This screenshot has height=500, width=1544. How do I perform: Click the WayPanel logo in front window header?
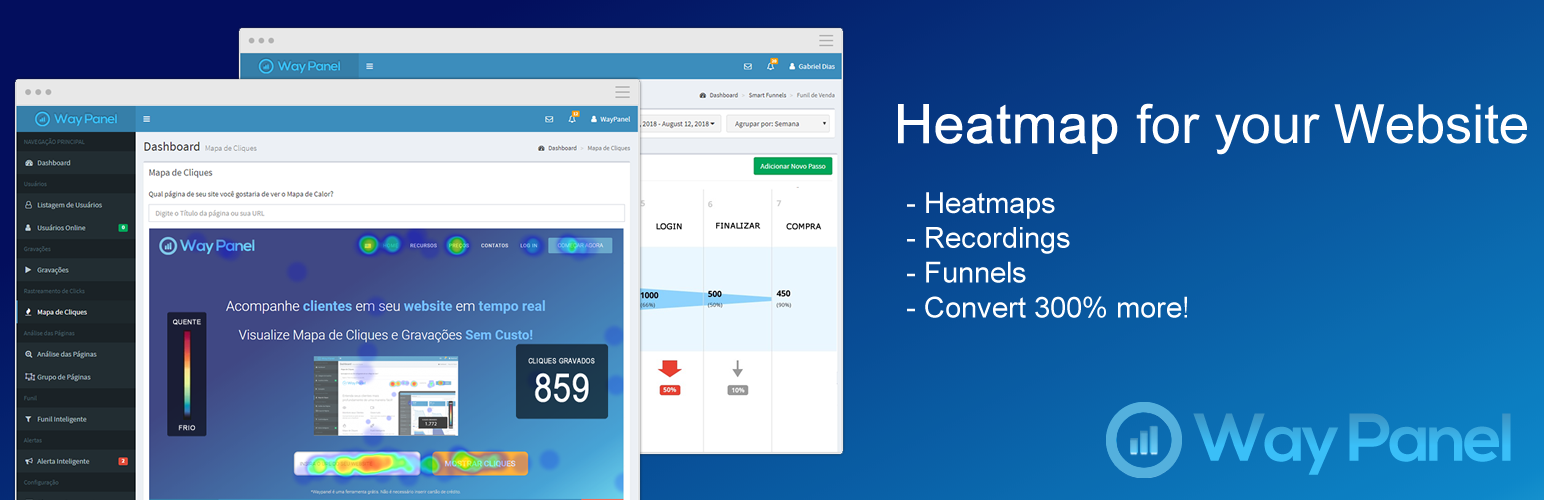point(76,119)
